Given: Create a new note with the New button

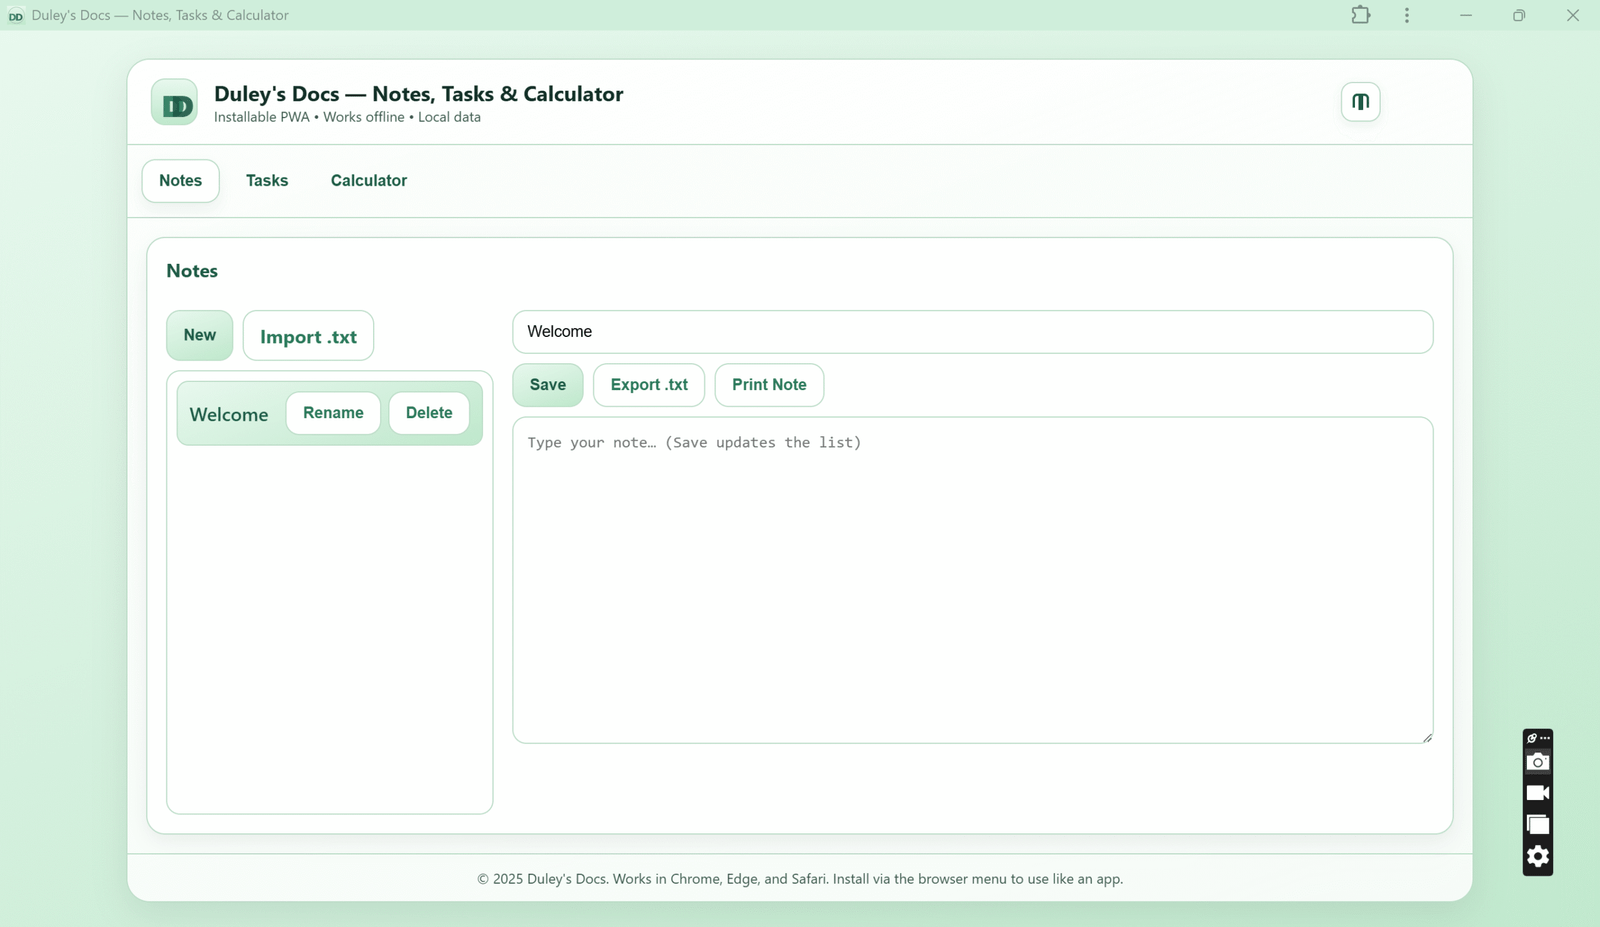Looking at the screenshot, I should pyautogui.click(x=199, y=335).
